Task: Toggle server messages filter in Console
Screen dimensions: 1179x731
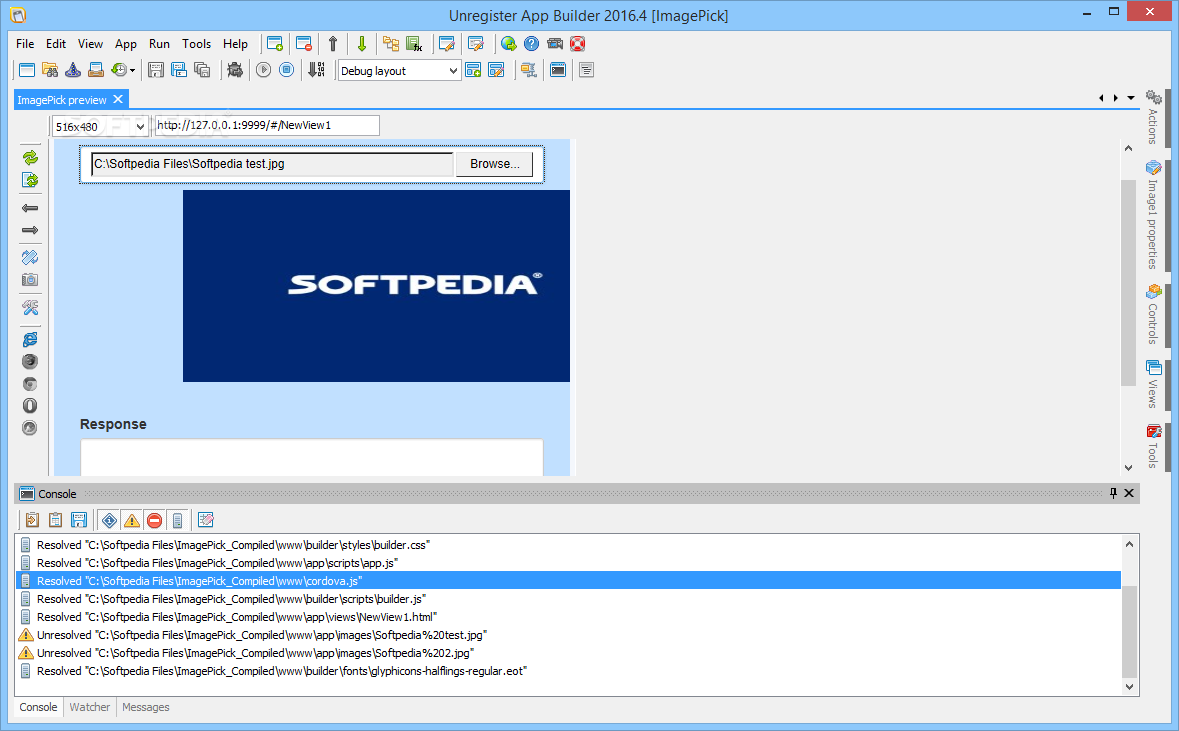Action: [177, 520]
